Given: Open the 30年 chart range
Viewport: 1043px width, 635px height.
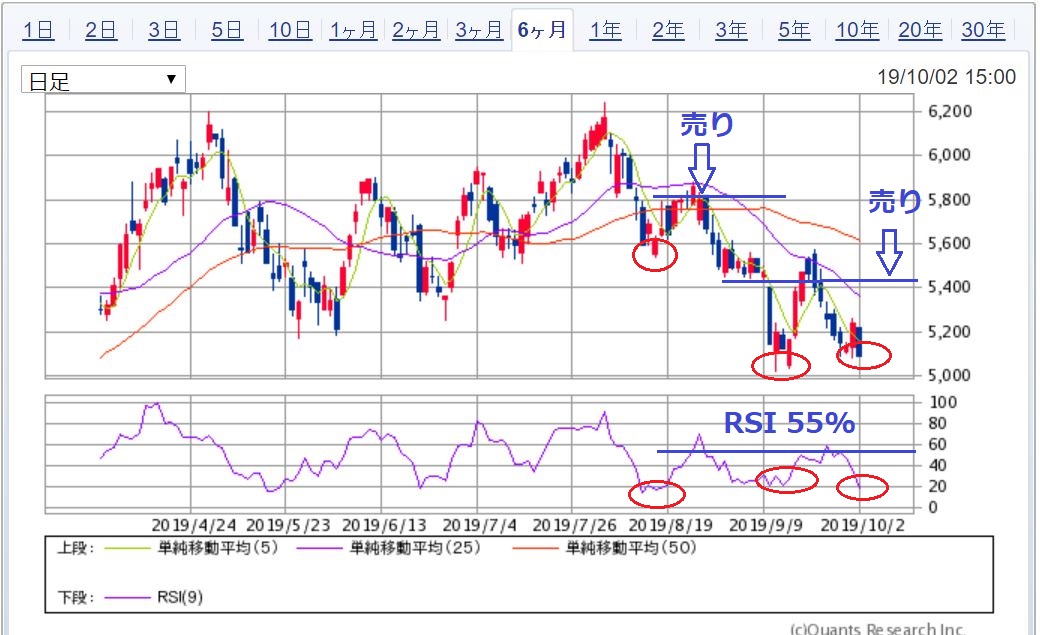Looking at the screenshot, I should 983,30.
